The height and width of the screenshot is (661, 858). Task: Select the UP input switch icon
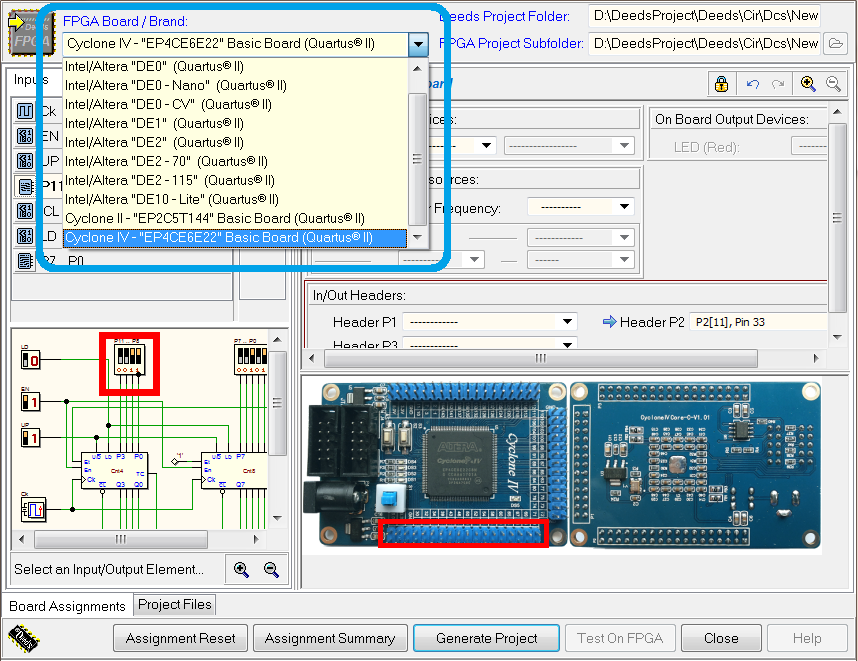[x=25, y=161]
